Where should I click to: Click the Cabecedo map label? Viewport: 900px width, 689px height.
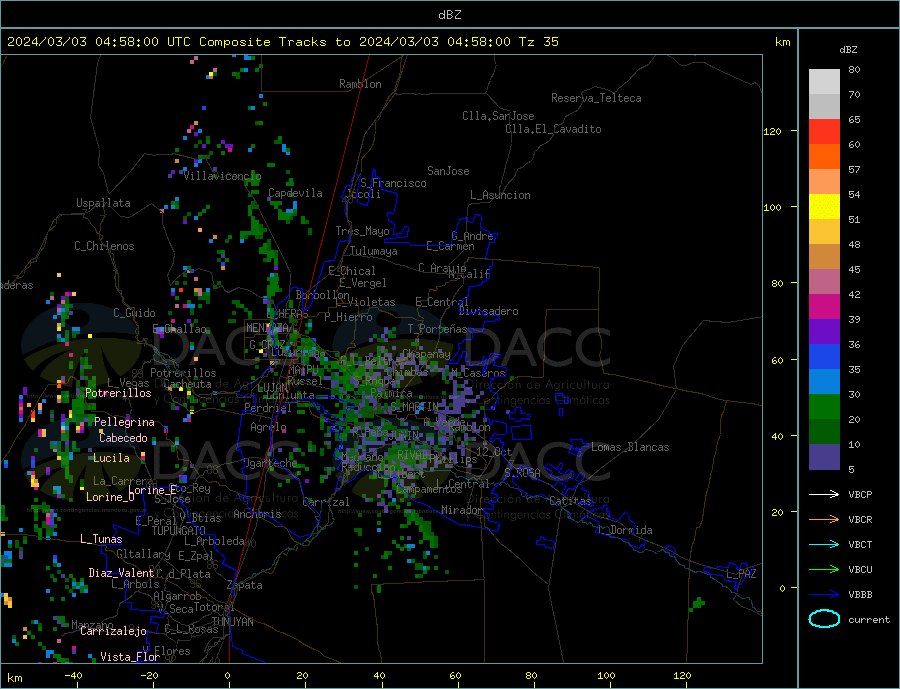click(x=123, y=438)
